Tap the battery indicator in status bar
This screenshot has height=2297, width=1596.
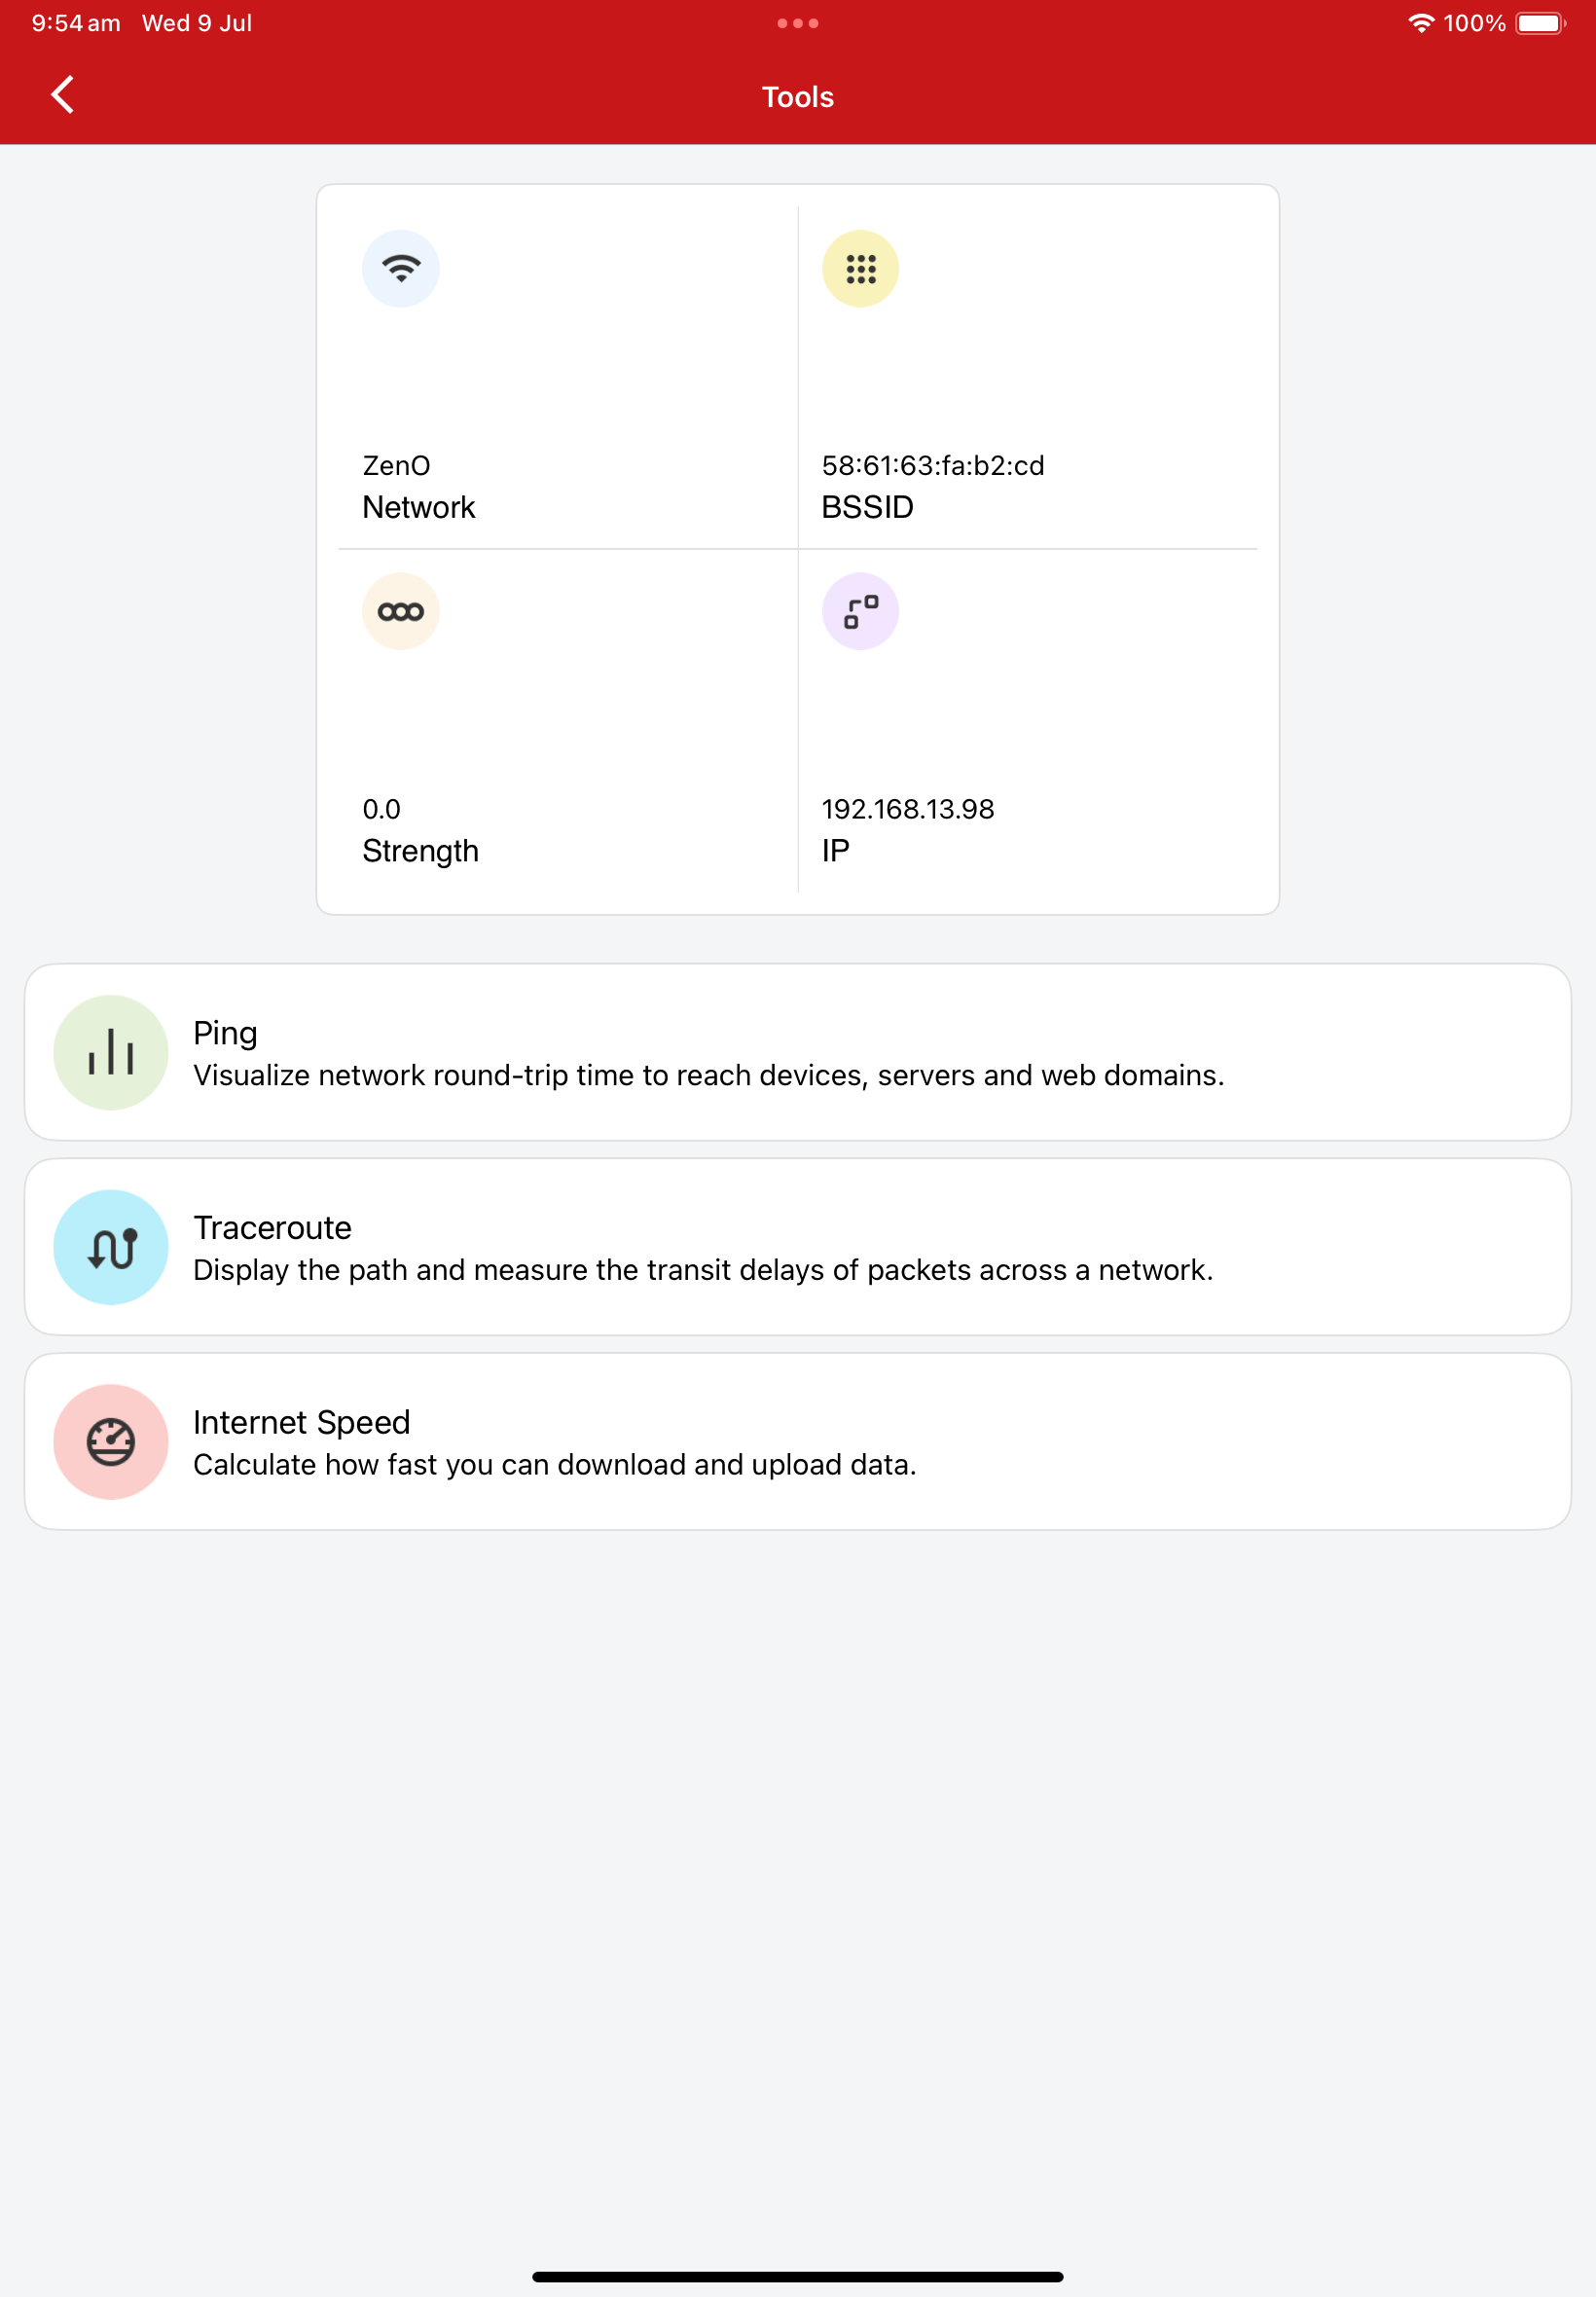click(x=1541, y=23)
